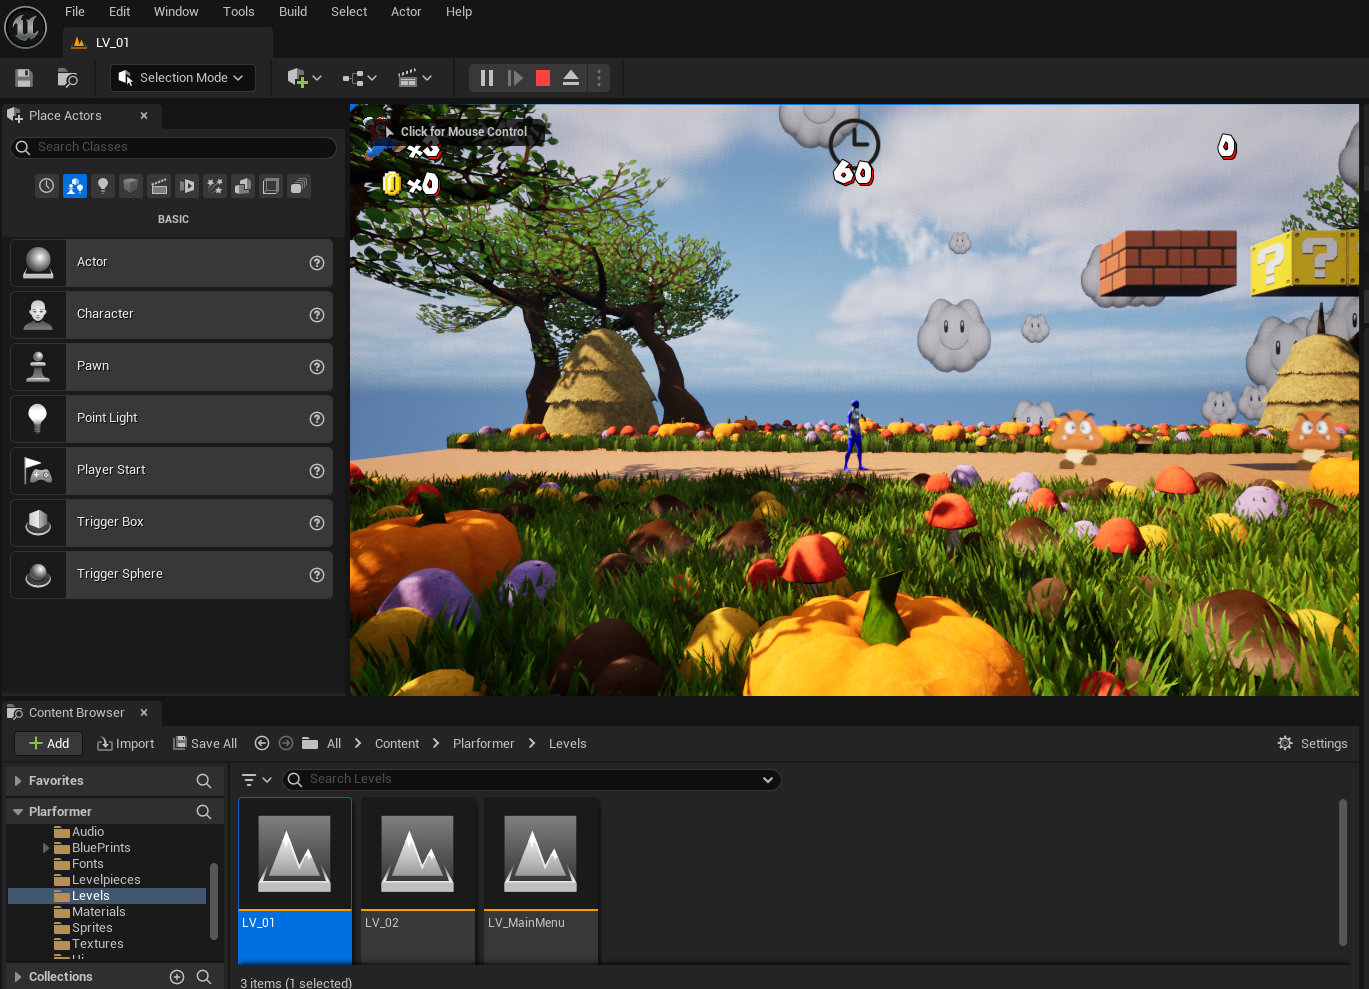Open the asset filter dropdown

[x=257, y=780]
